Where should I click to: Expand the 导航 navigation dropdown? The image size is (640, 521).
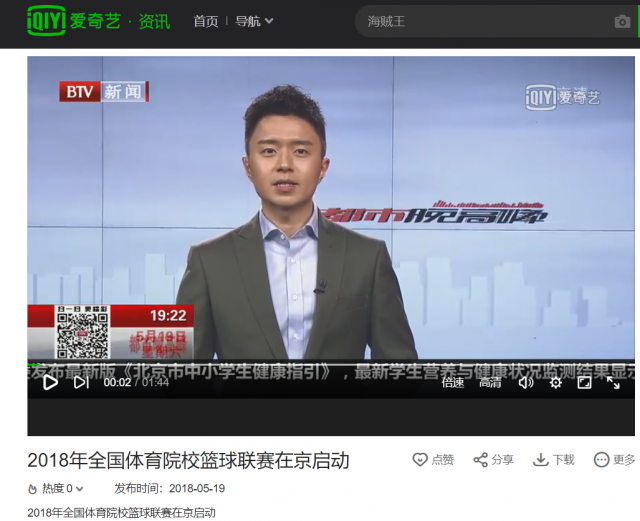[254, 21]
